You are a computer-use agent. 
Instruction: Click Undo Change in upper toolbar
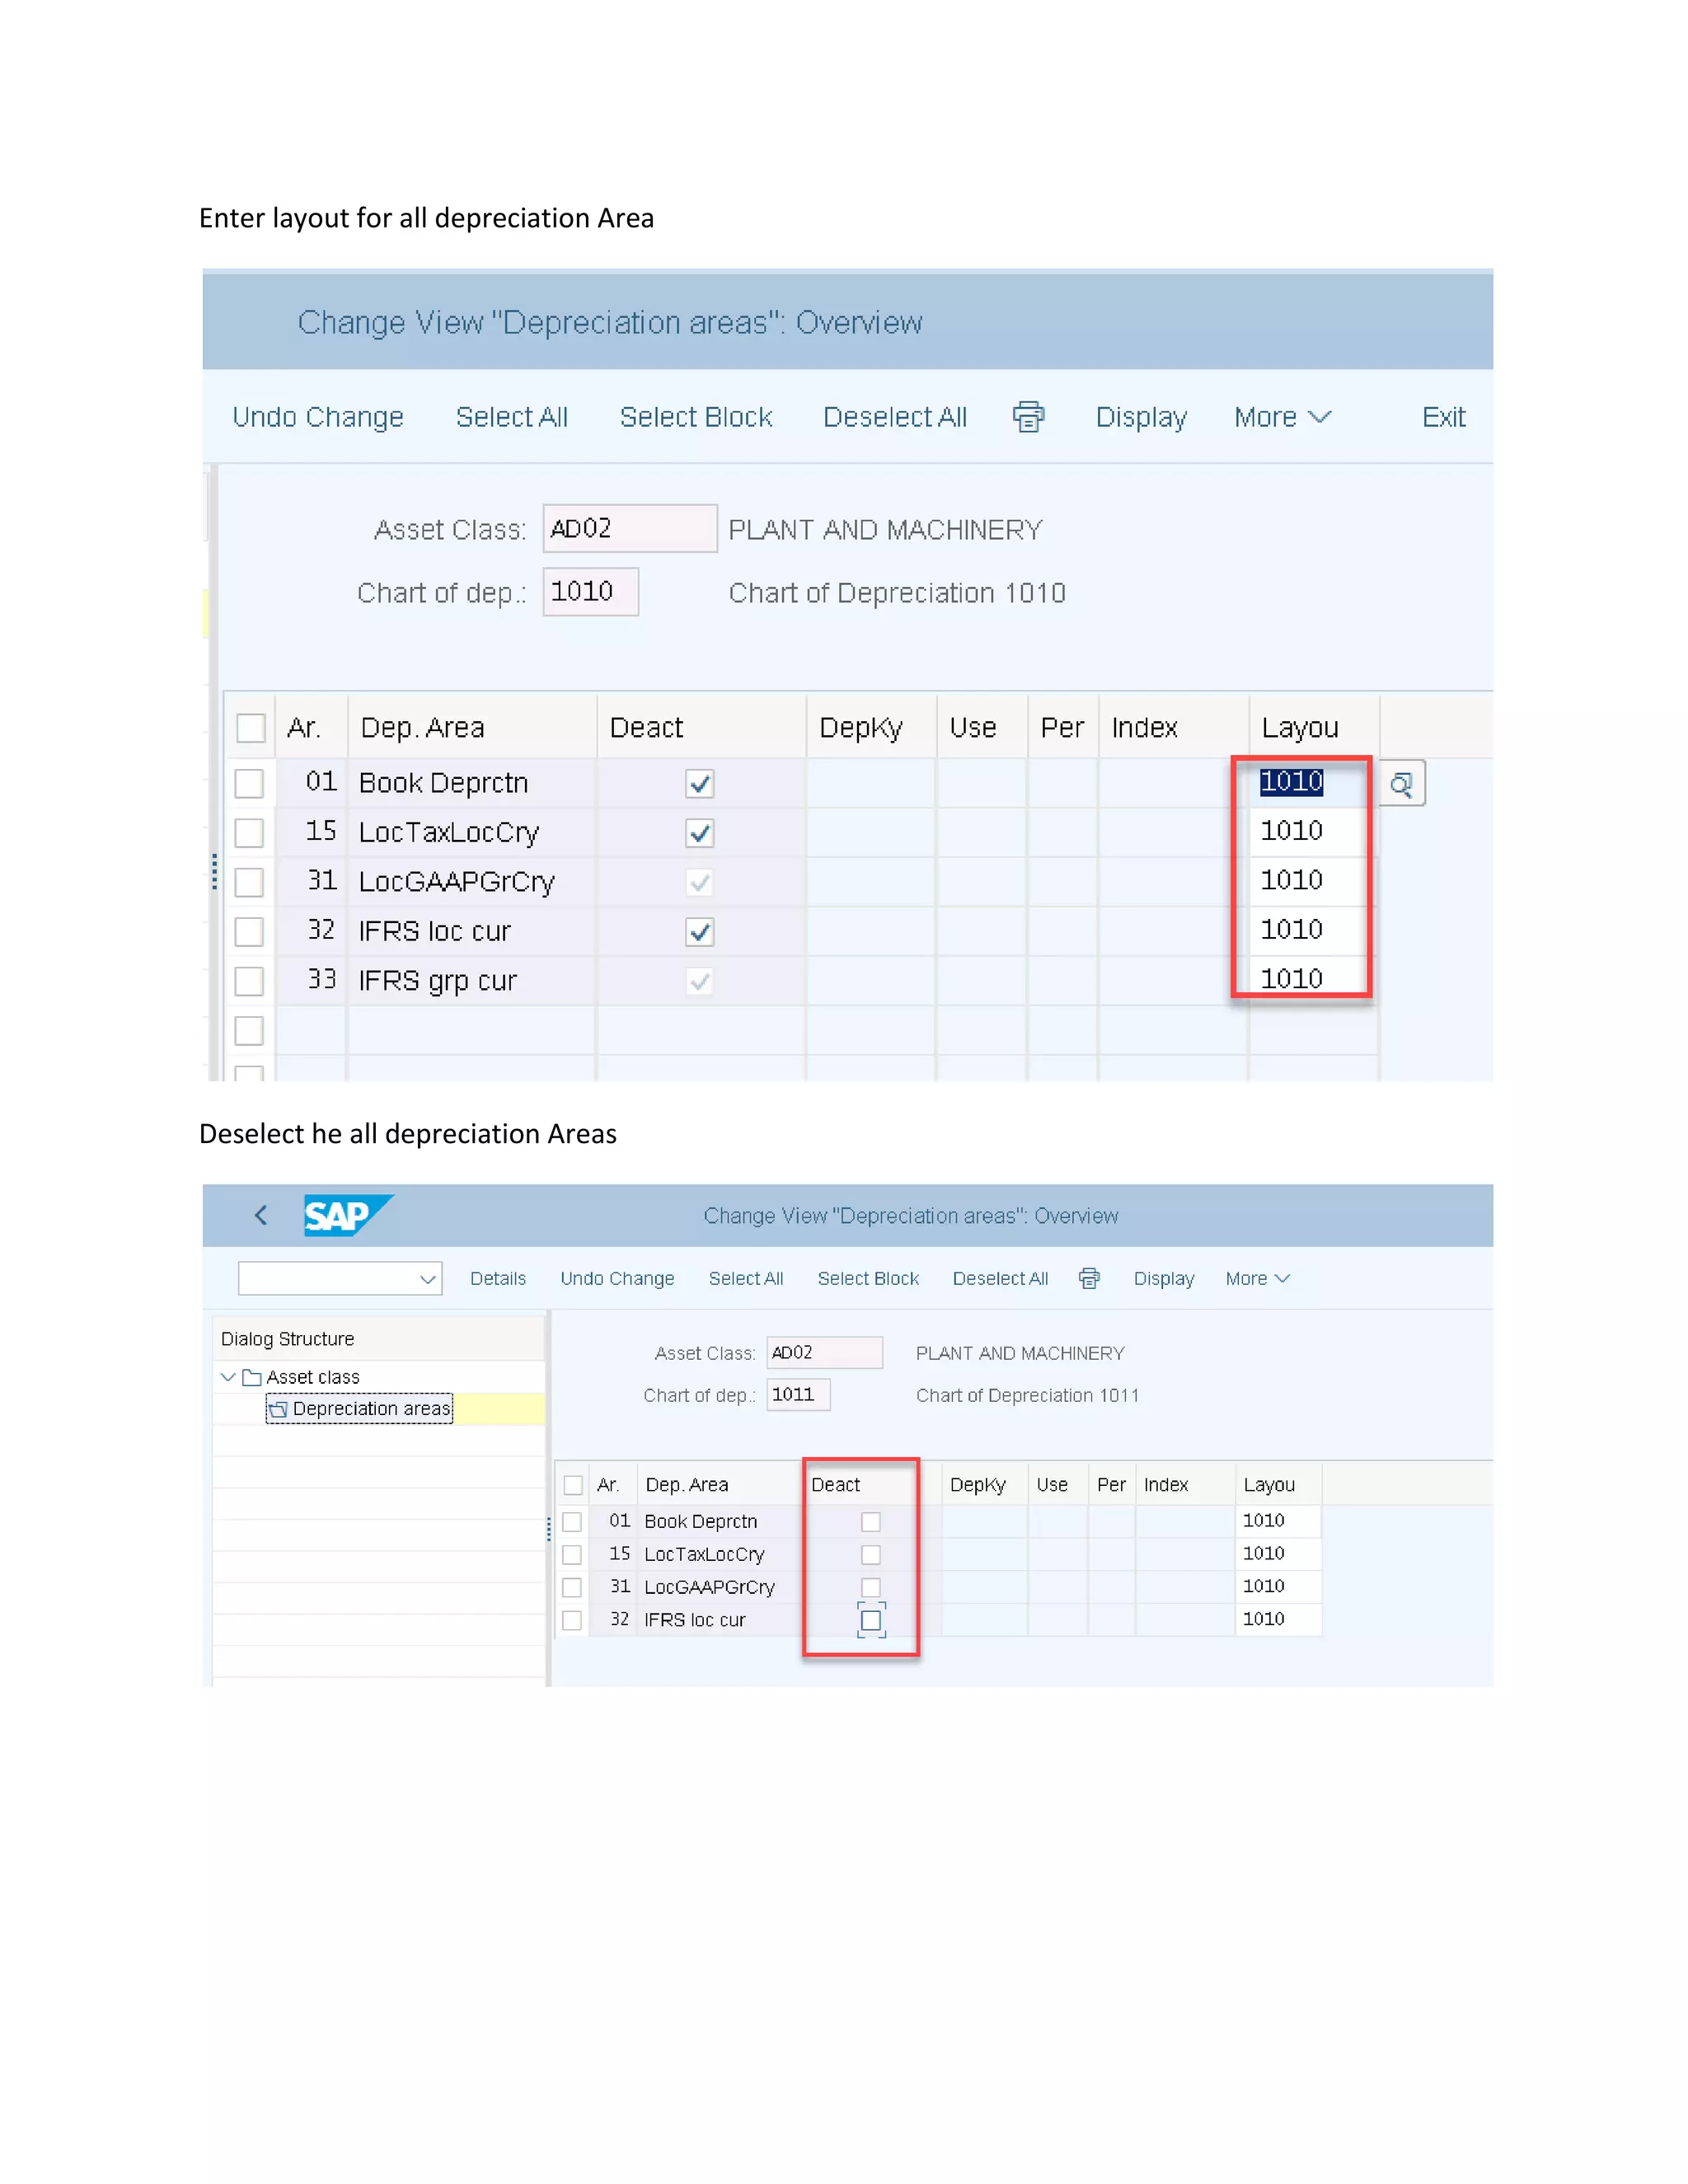[318, 417]
